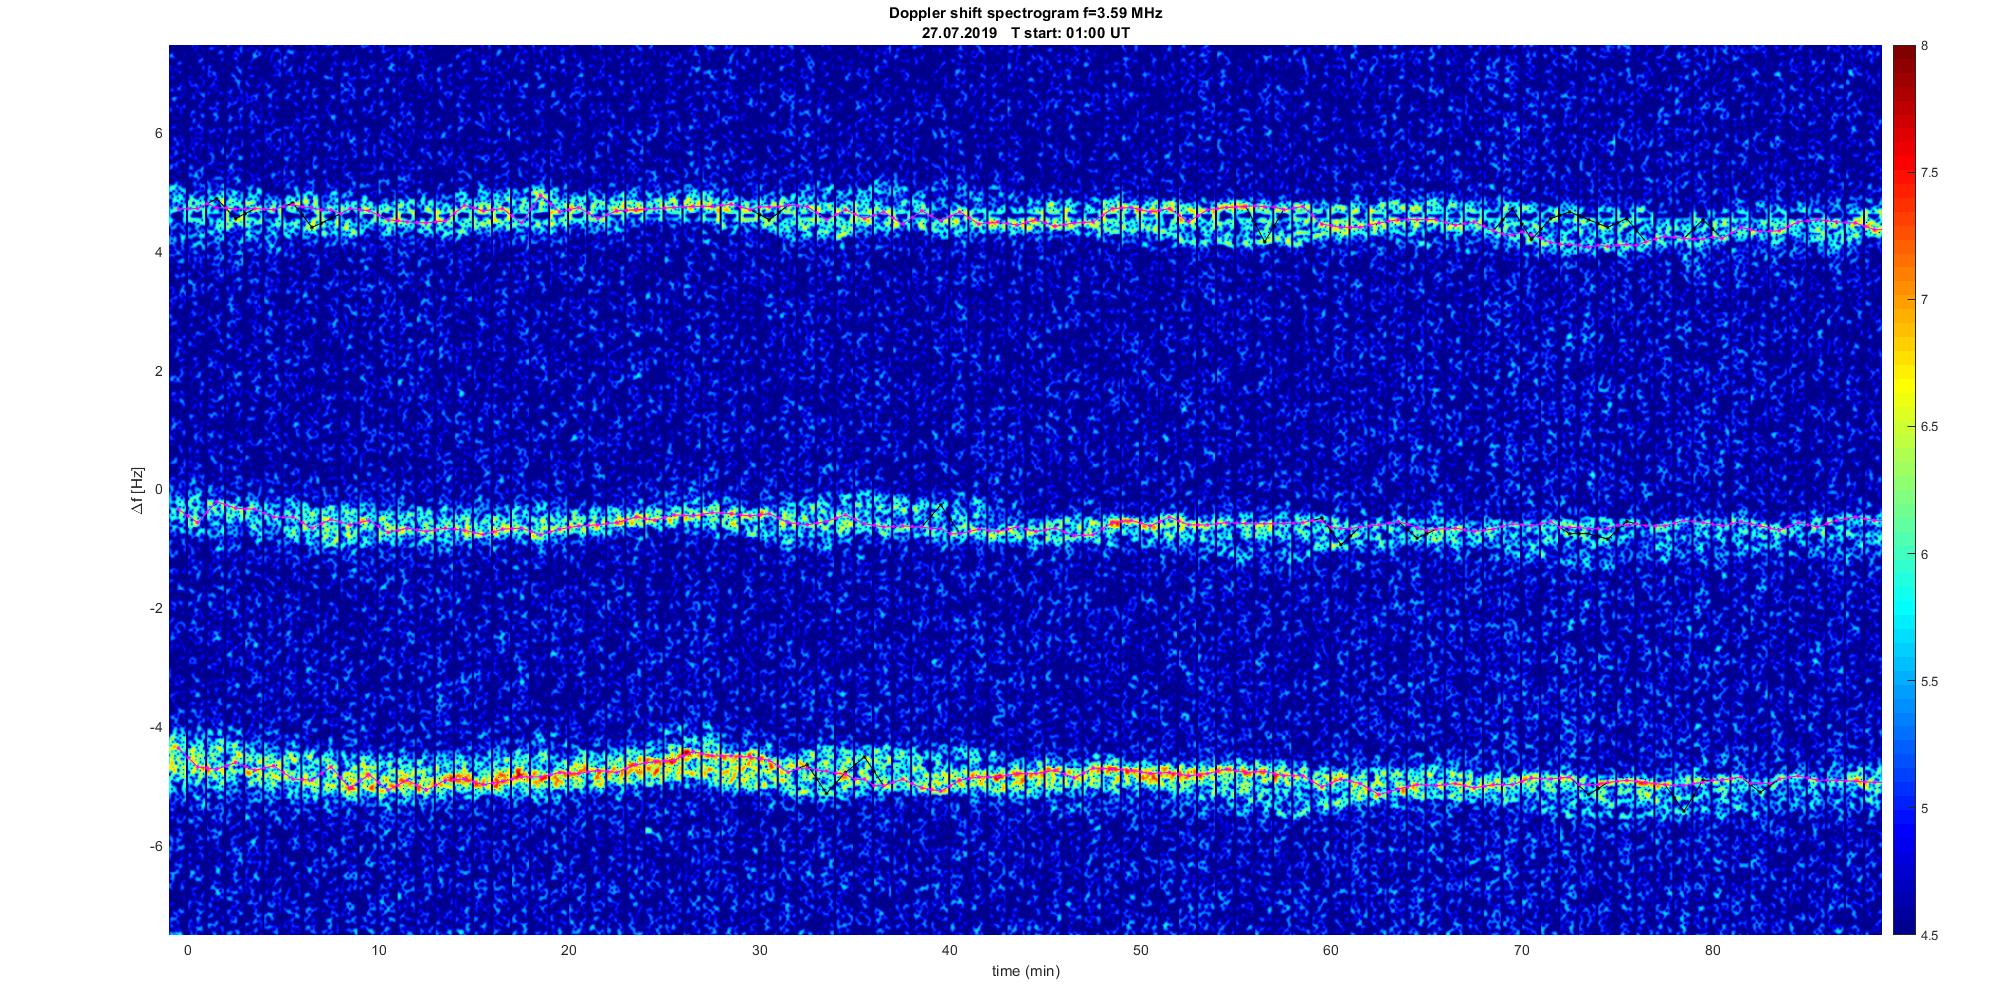Click y-axis tick label '-6'
Viewport: 2000px width, 1003px height.
tap(157, 846)
